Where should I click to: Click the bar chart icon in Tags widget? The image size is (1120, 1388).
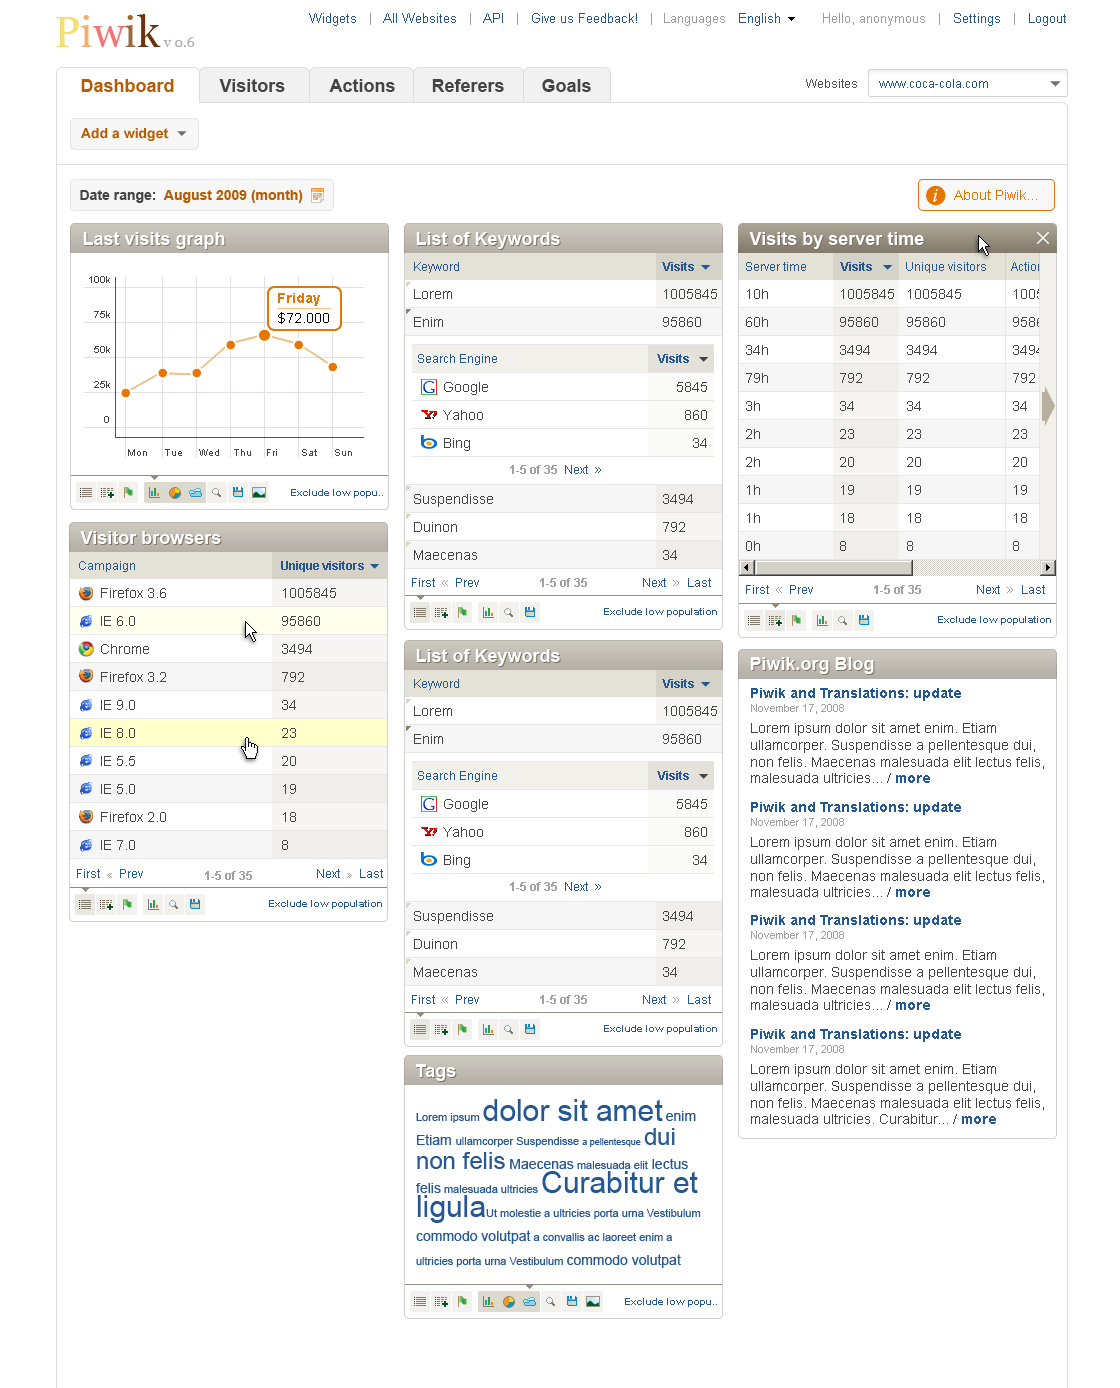coord(488,1302)
